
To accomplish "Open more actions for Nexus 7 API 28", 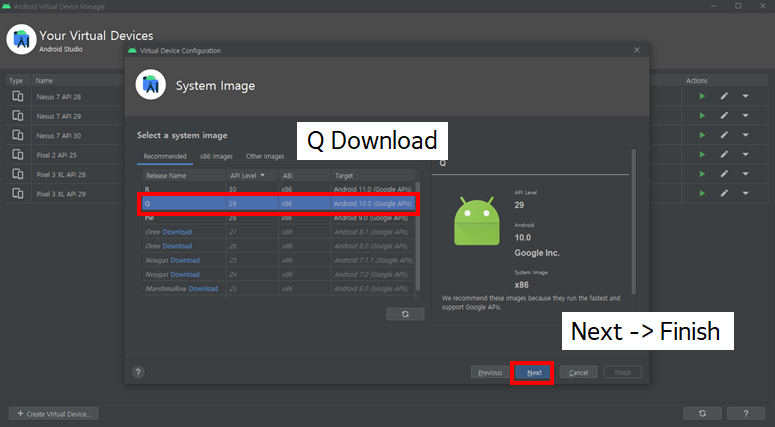I will coord(745,96).
